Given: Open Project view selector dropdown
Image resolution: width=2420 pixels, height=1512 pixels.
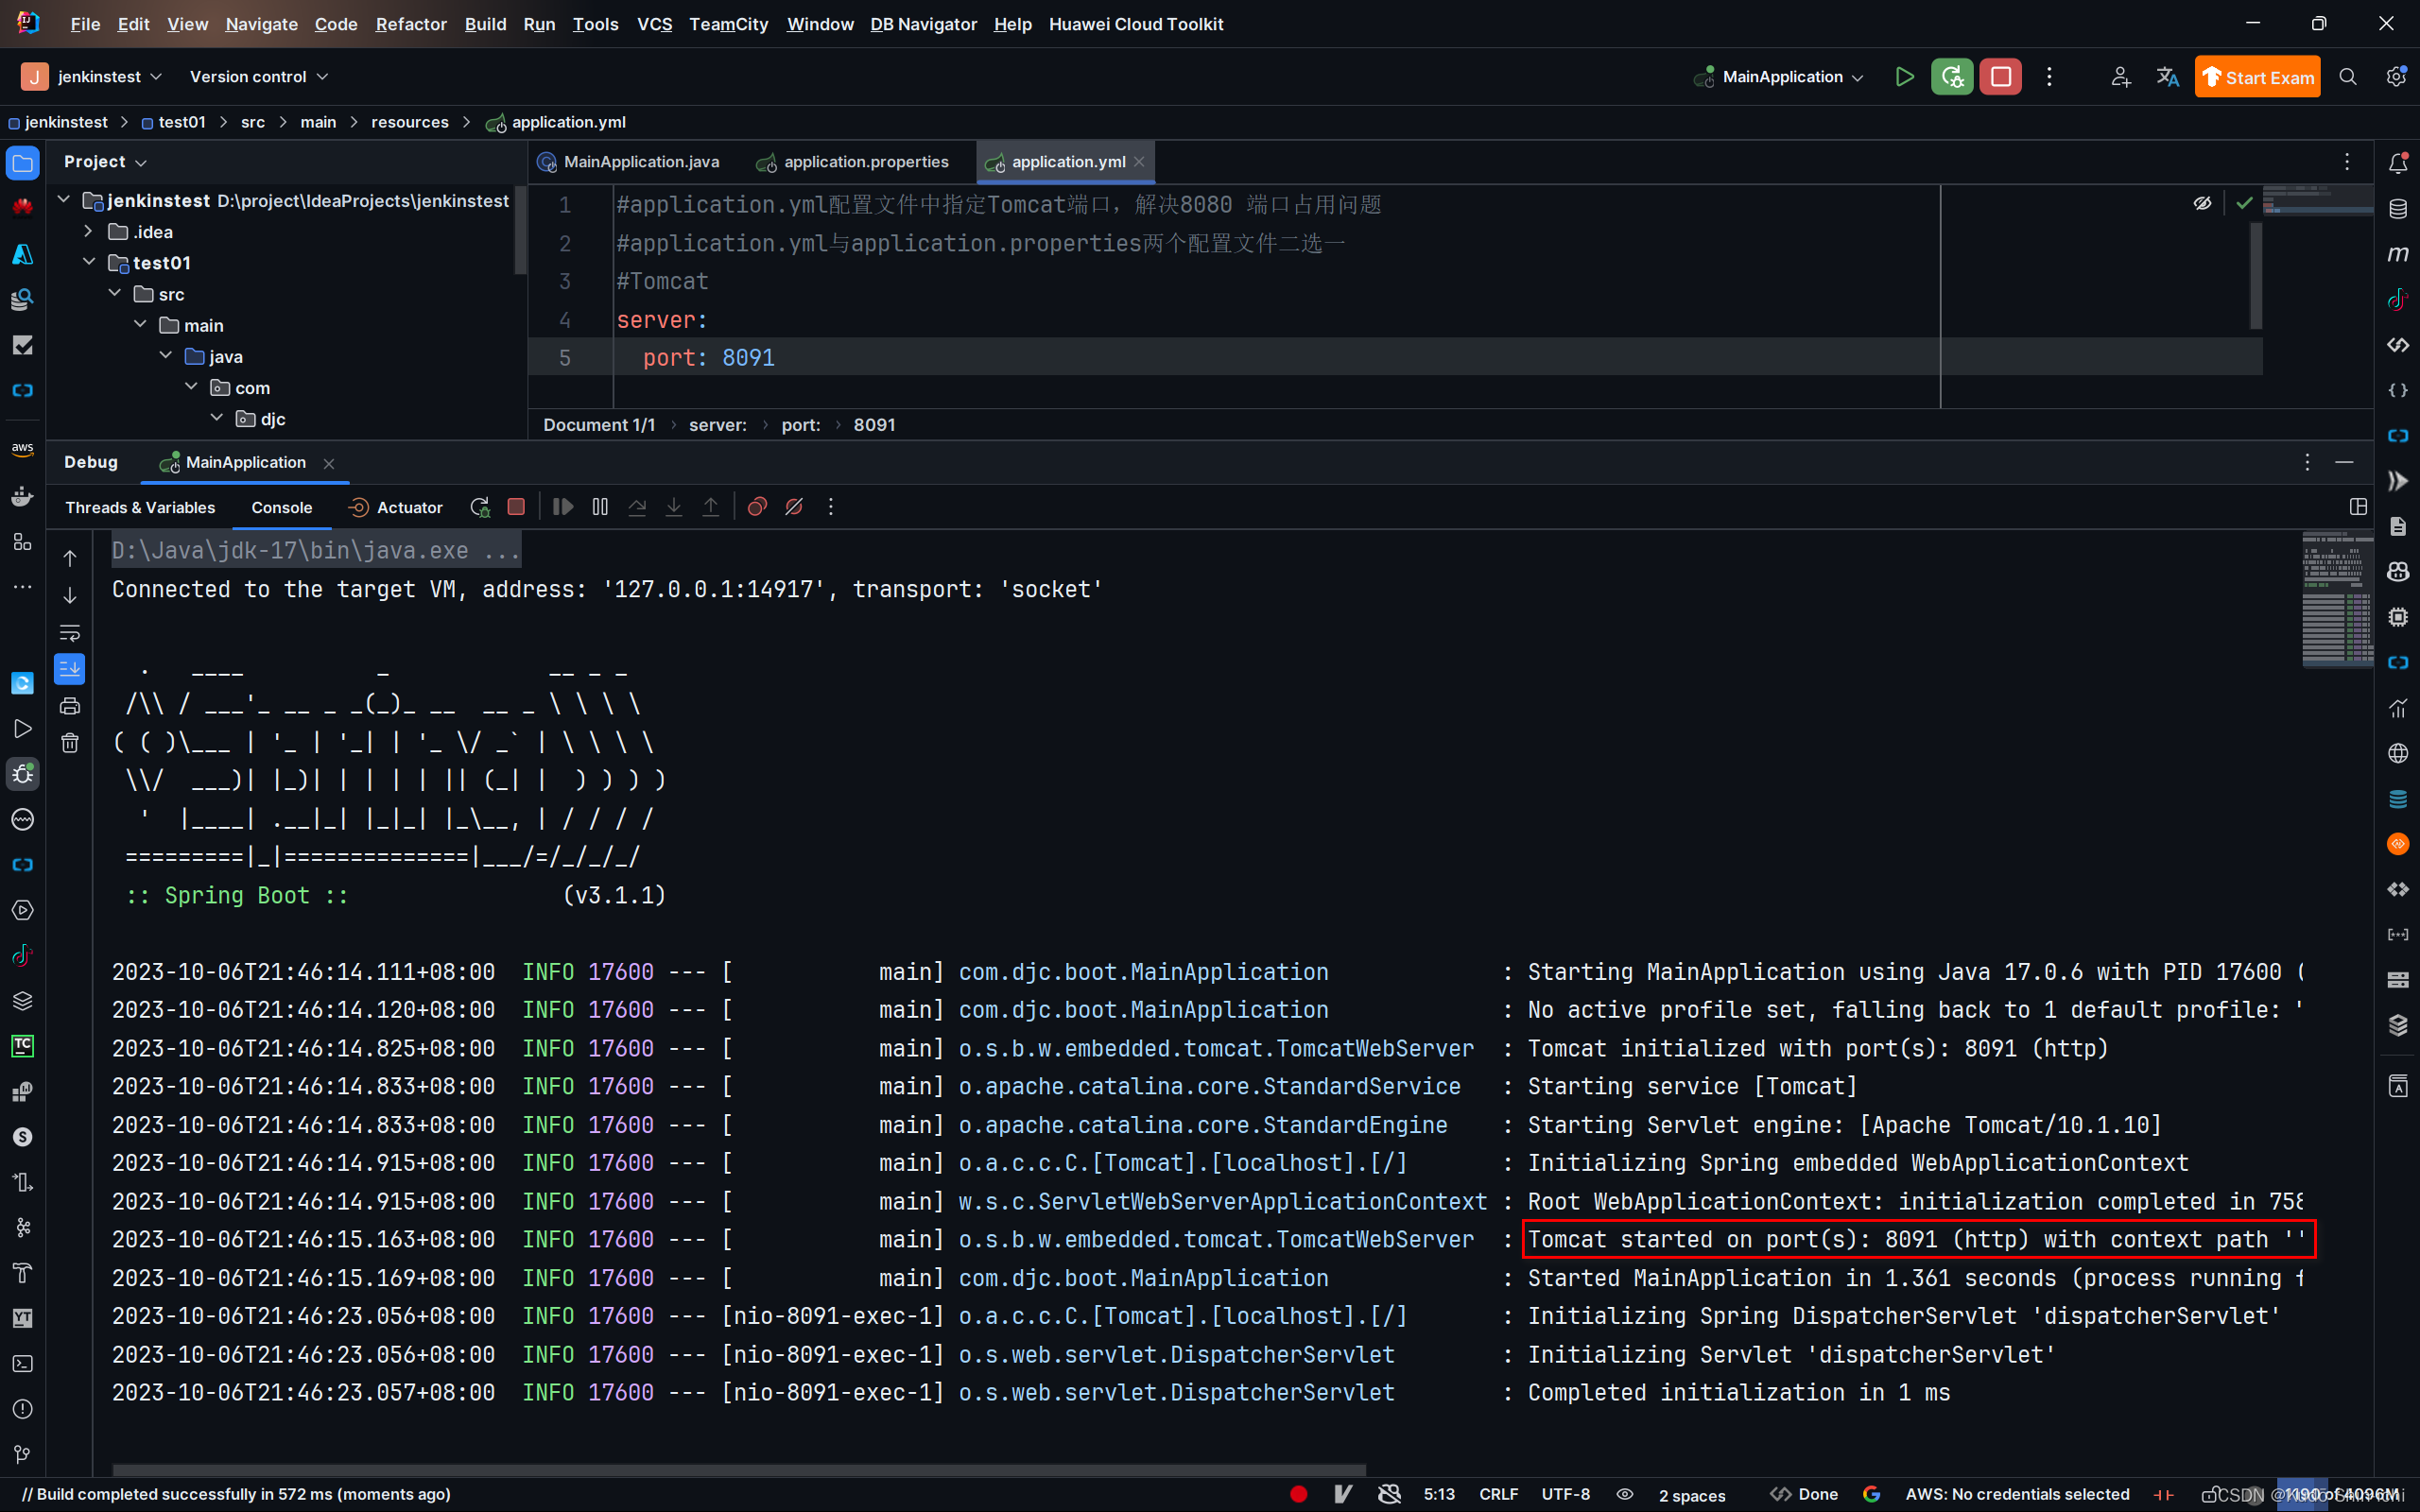Looking at the screenshot, I should click(x=106, y=162).
